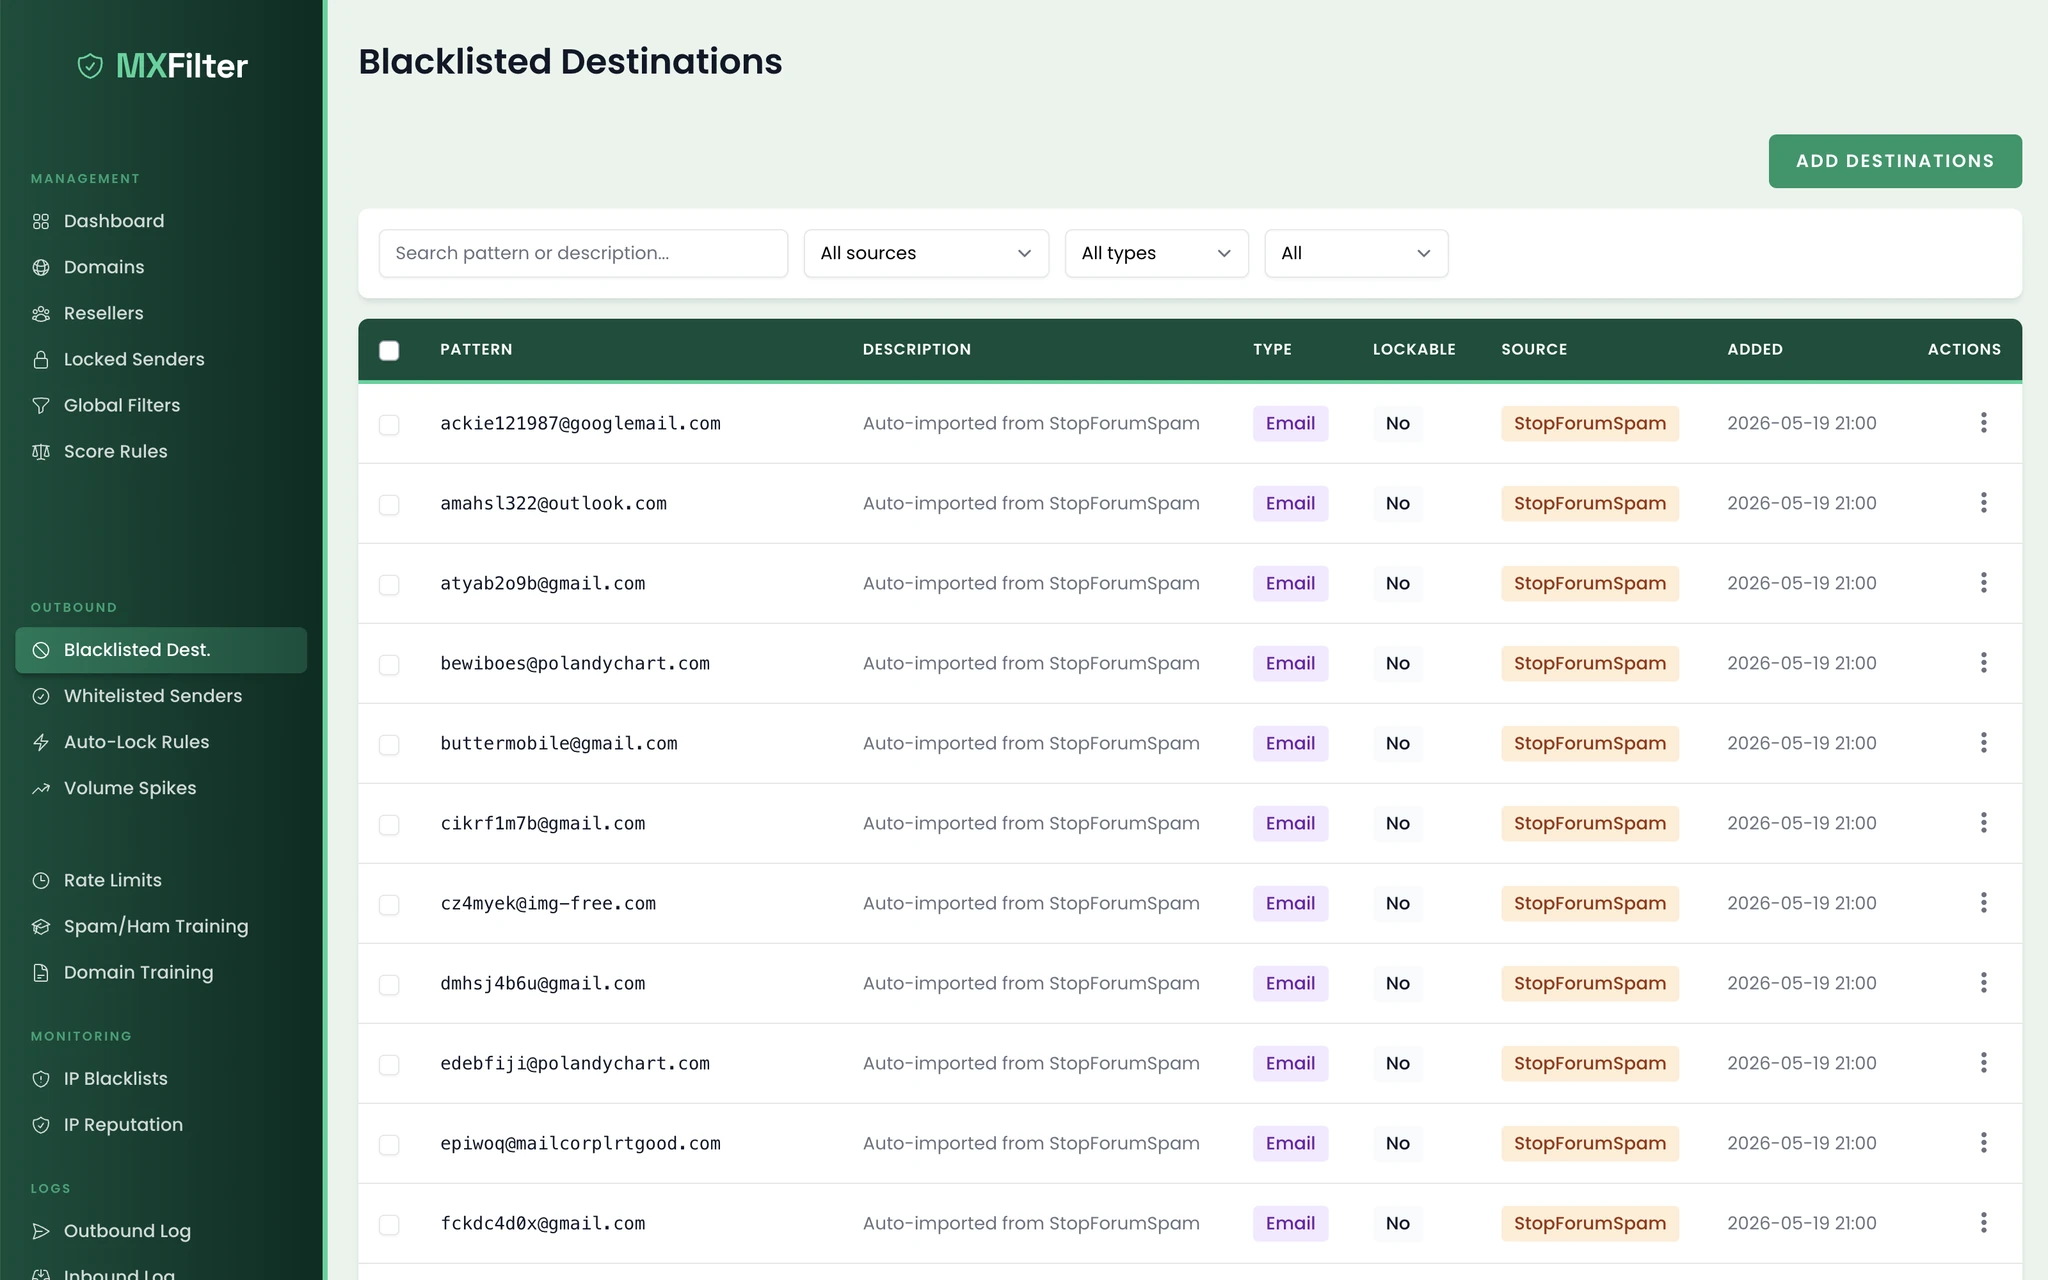
Task: Click the Auto-Lock Rules lightning icon
Action: pyautogui.click(x=41, y=742)
